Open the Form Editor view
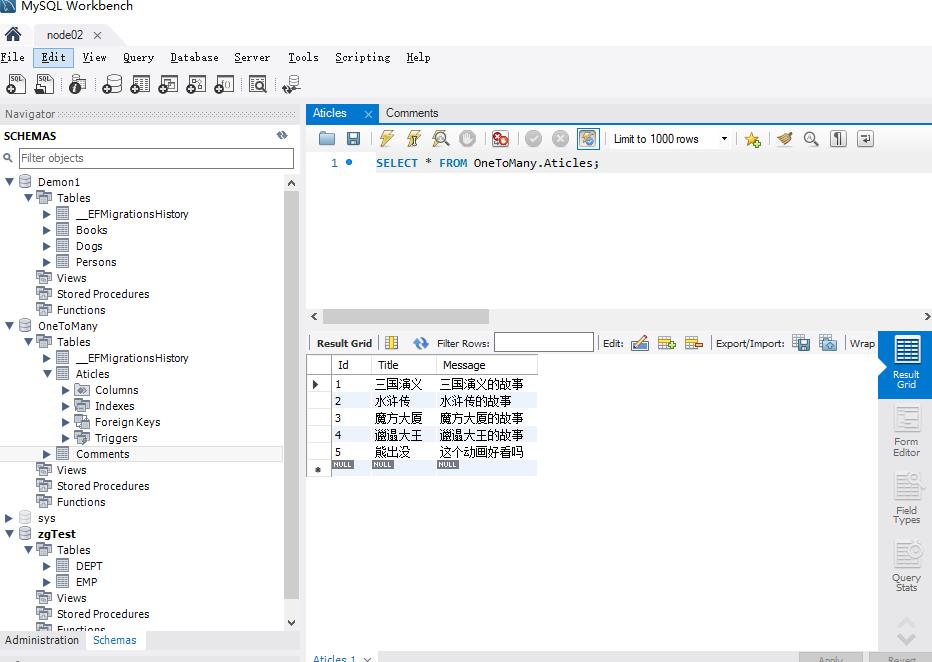Viewport: 932px width, 662px height. (x=906, y=432)
